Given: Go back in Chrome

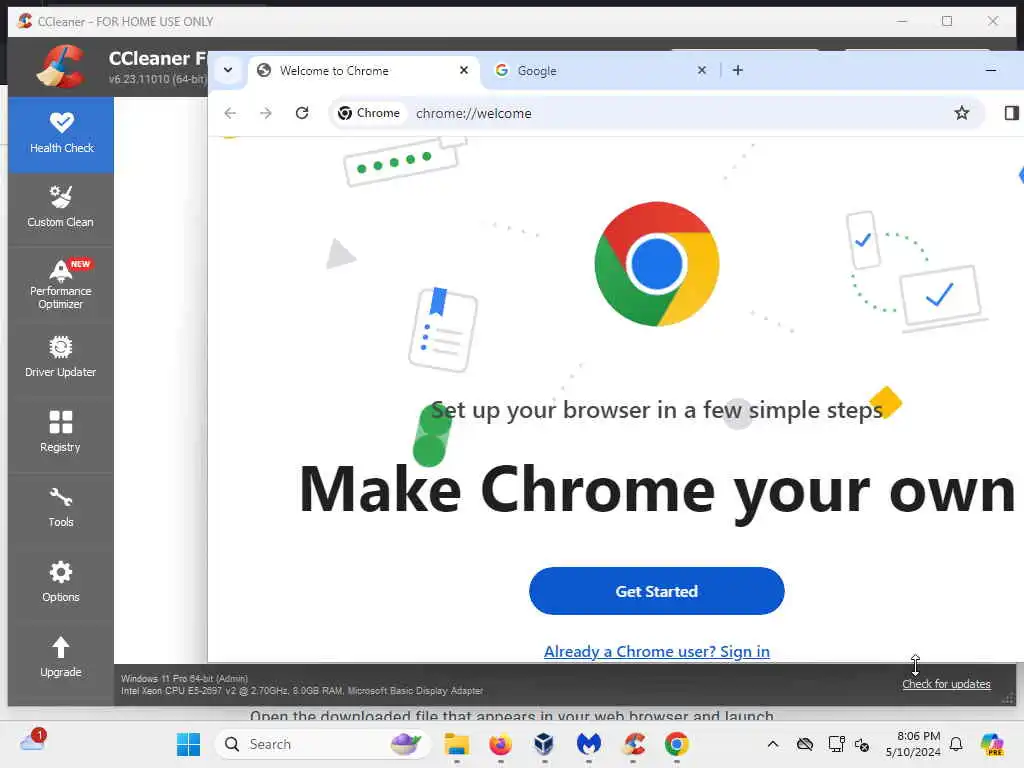Looking at the screenshot, I should coord(230,113).
